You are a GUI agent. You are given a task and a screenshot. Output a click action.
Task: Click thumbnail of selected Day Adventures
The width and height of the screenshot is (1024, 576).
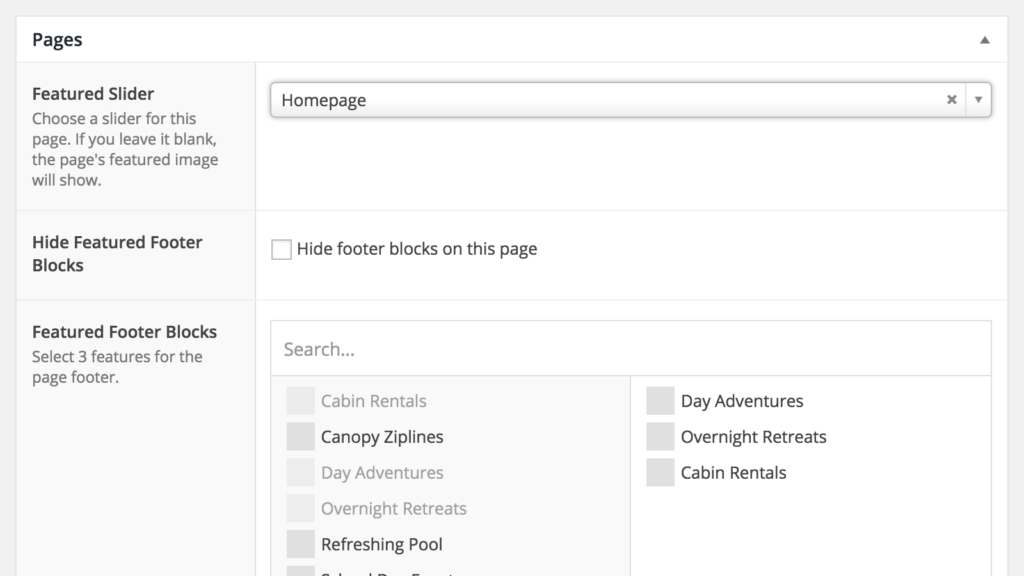click(x=660, y=401)
